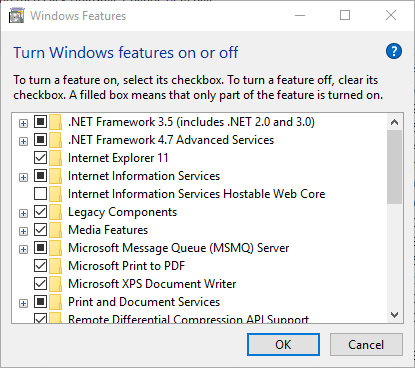Expand the Microsoft Message Queue (MSMQ) Server node

(23, 249)
